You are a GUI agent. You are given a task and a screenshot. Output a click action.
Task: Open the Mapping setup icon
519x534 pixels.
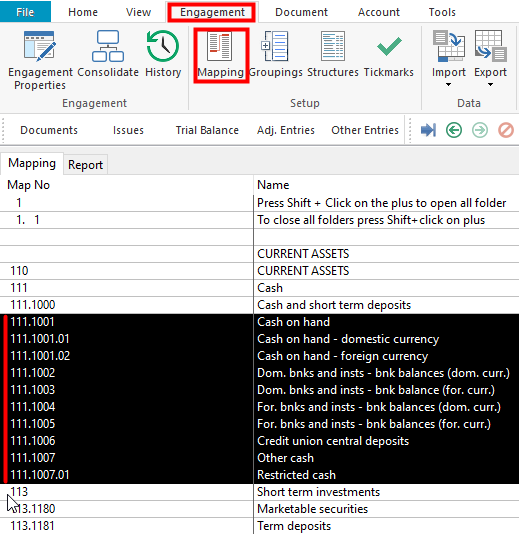point(220,46)
